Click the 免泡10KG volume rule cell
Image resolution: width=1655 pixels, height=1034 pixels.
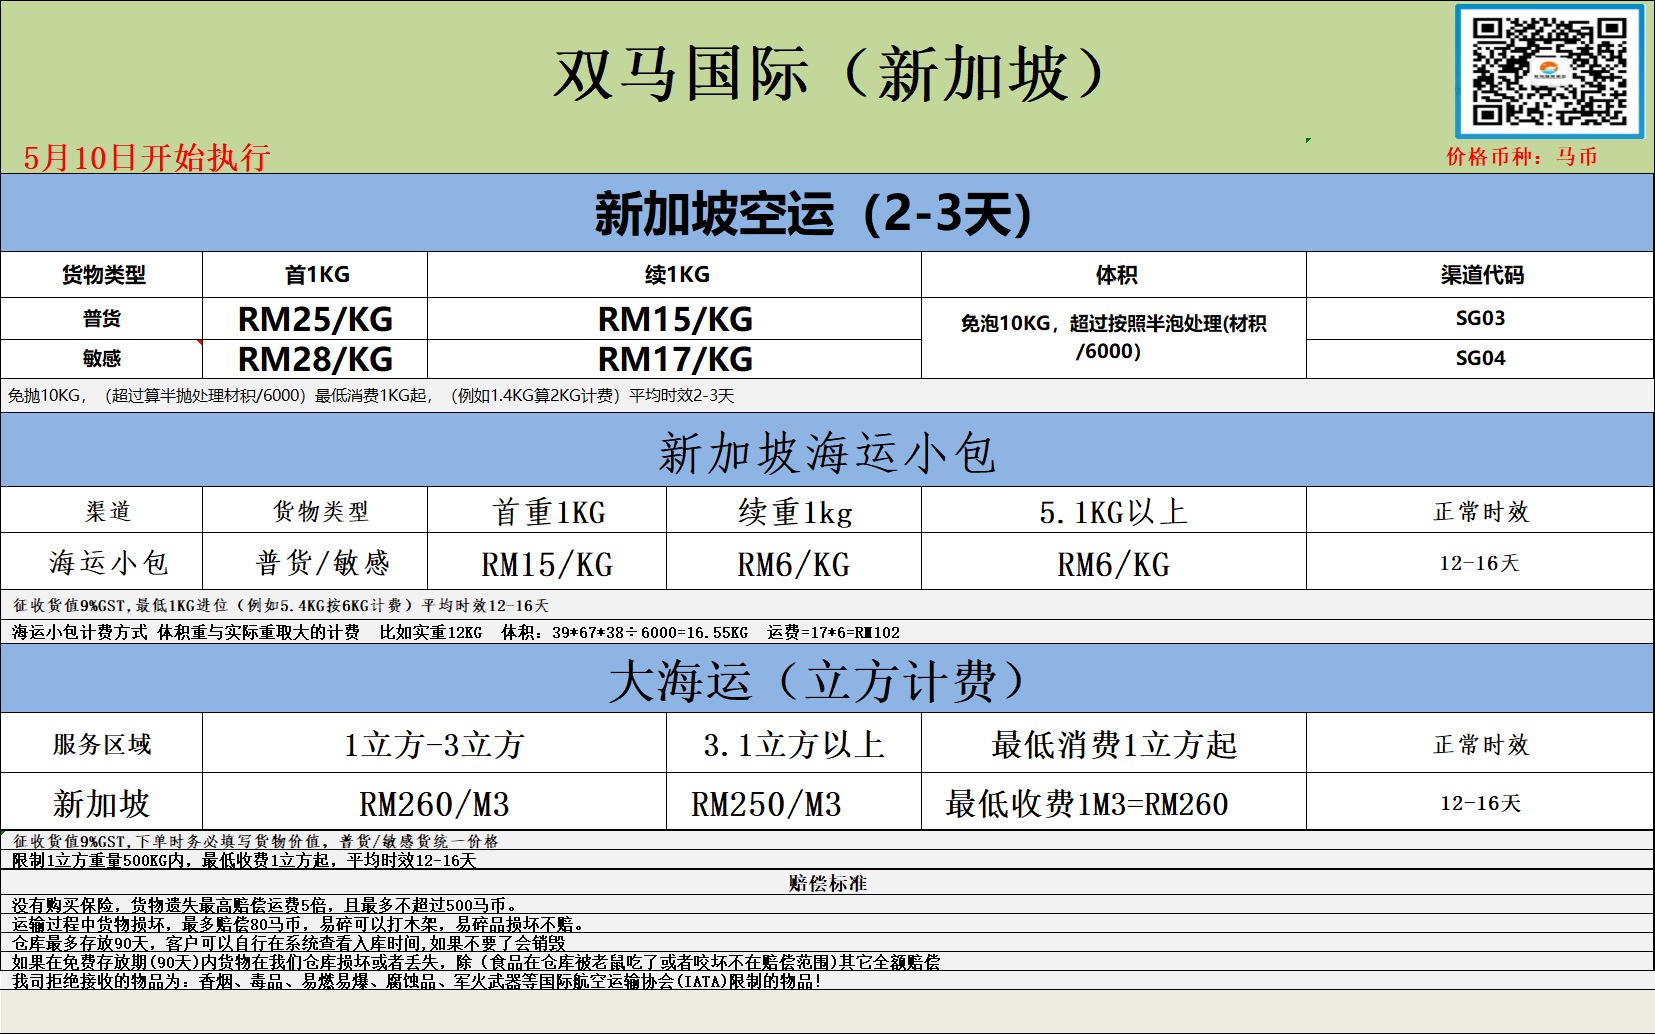pyautogui.click(x=1114, y=338)
